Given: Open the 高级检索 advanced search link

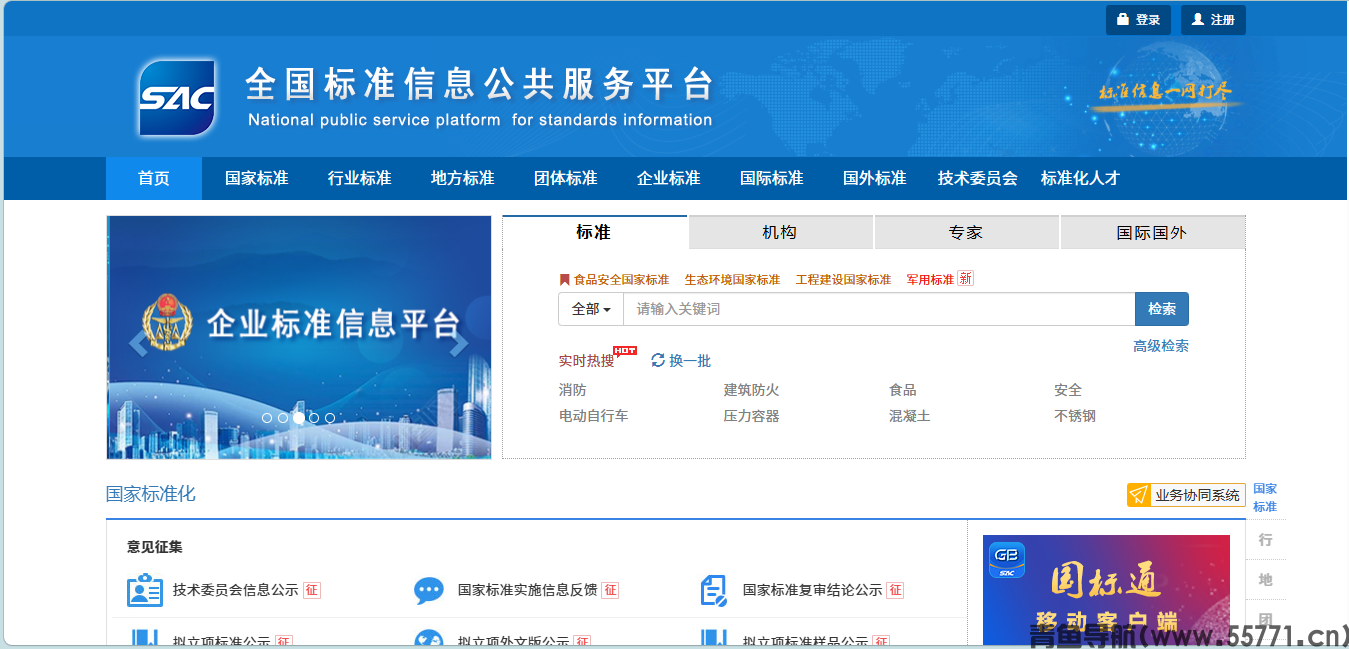Looking at the screenshot, I should [x=1161, y=346].
